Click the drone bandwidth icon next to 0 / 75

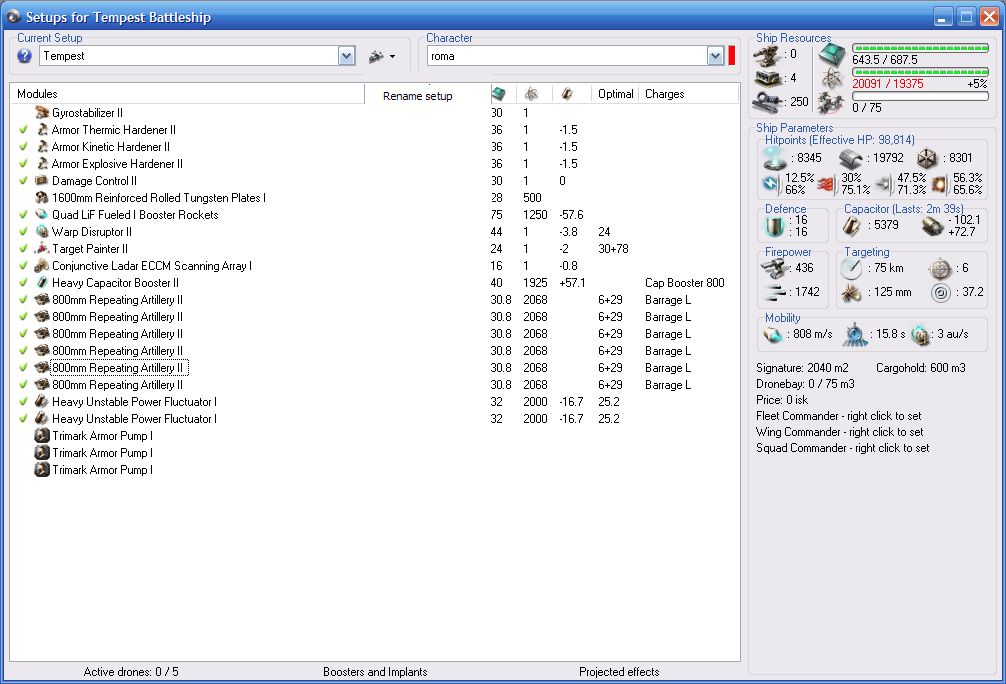832,103
